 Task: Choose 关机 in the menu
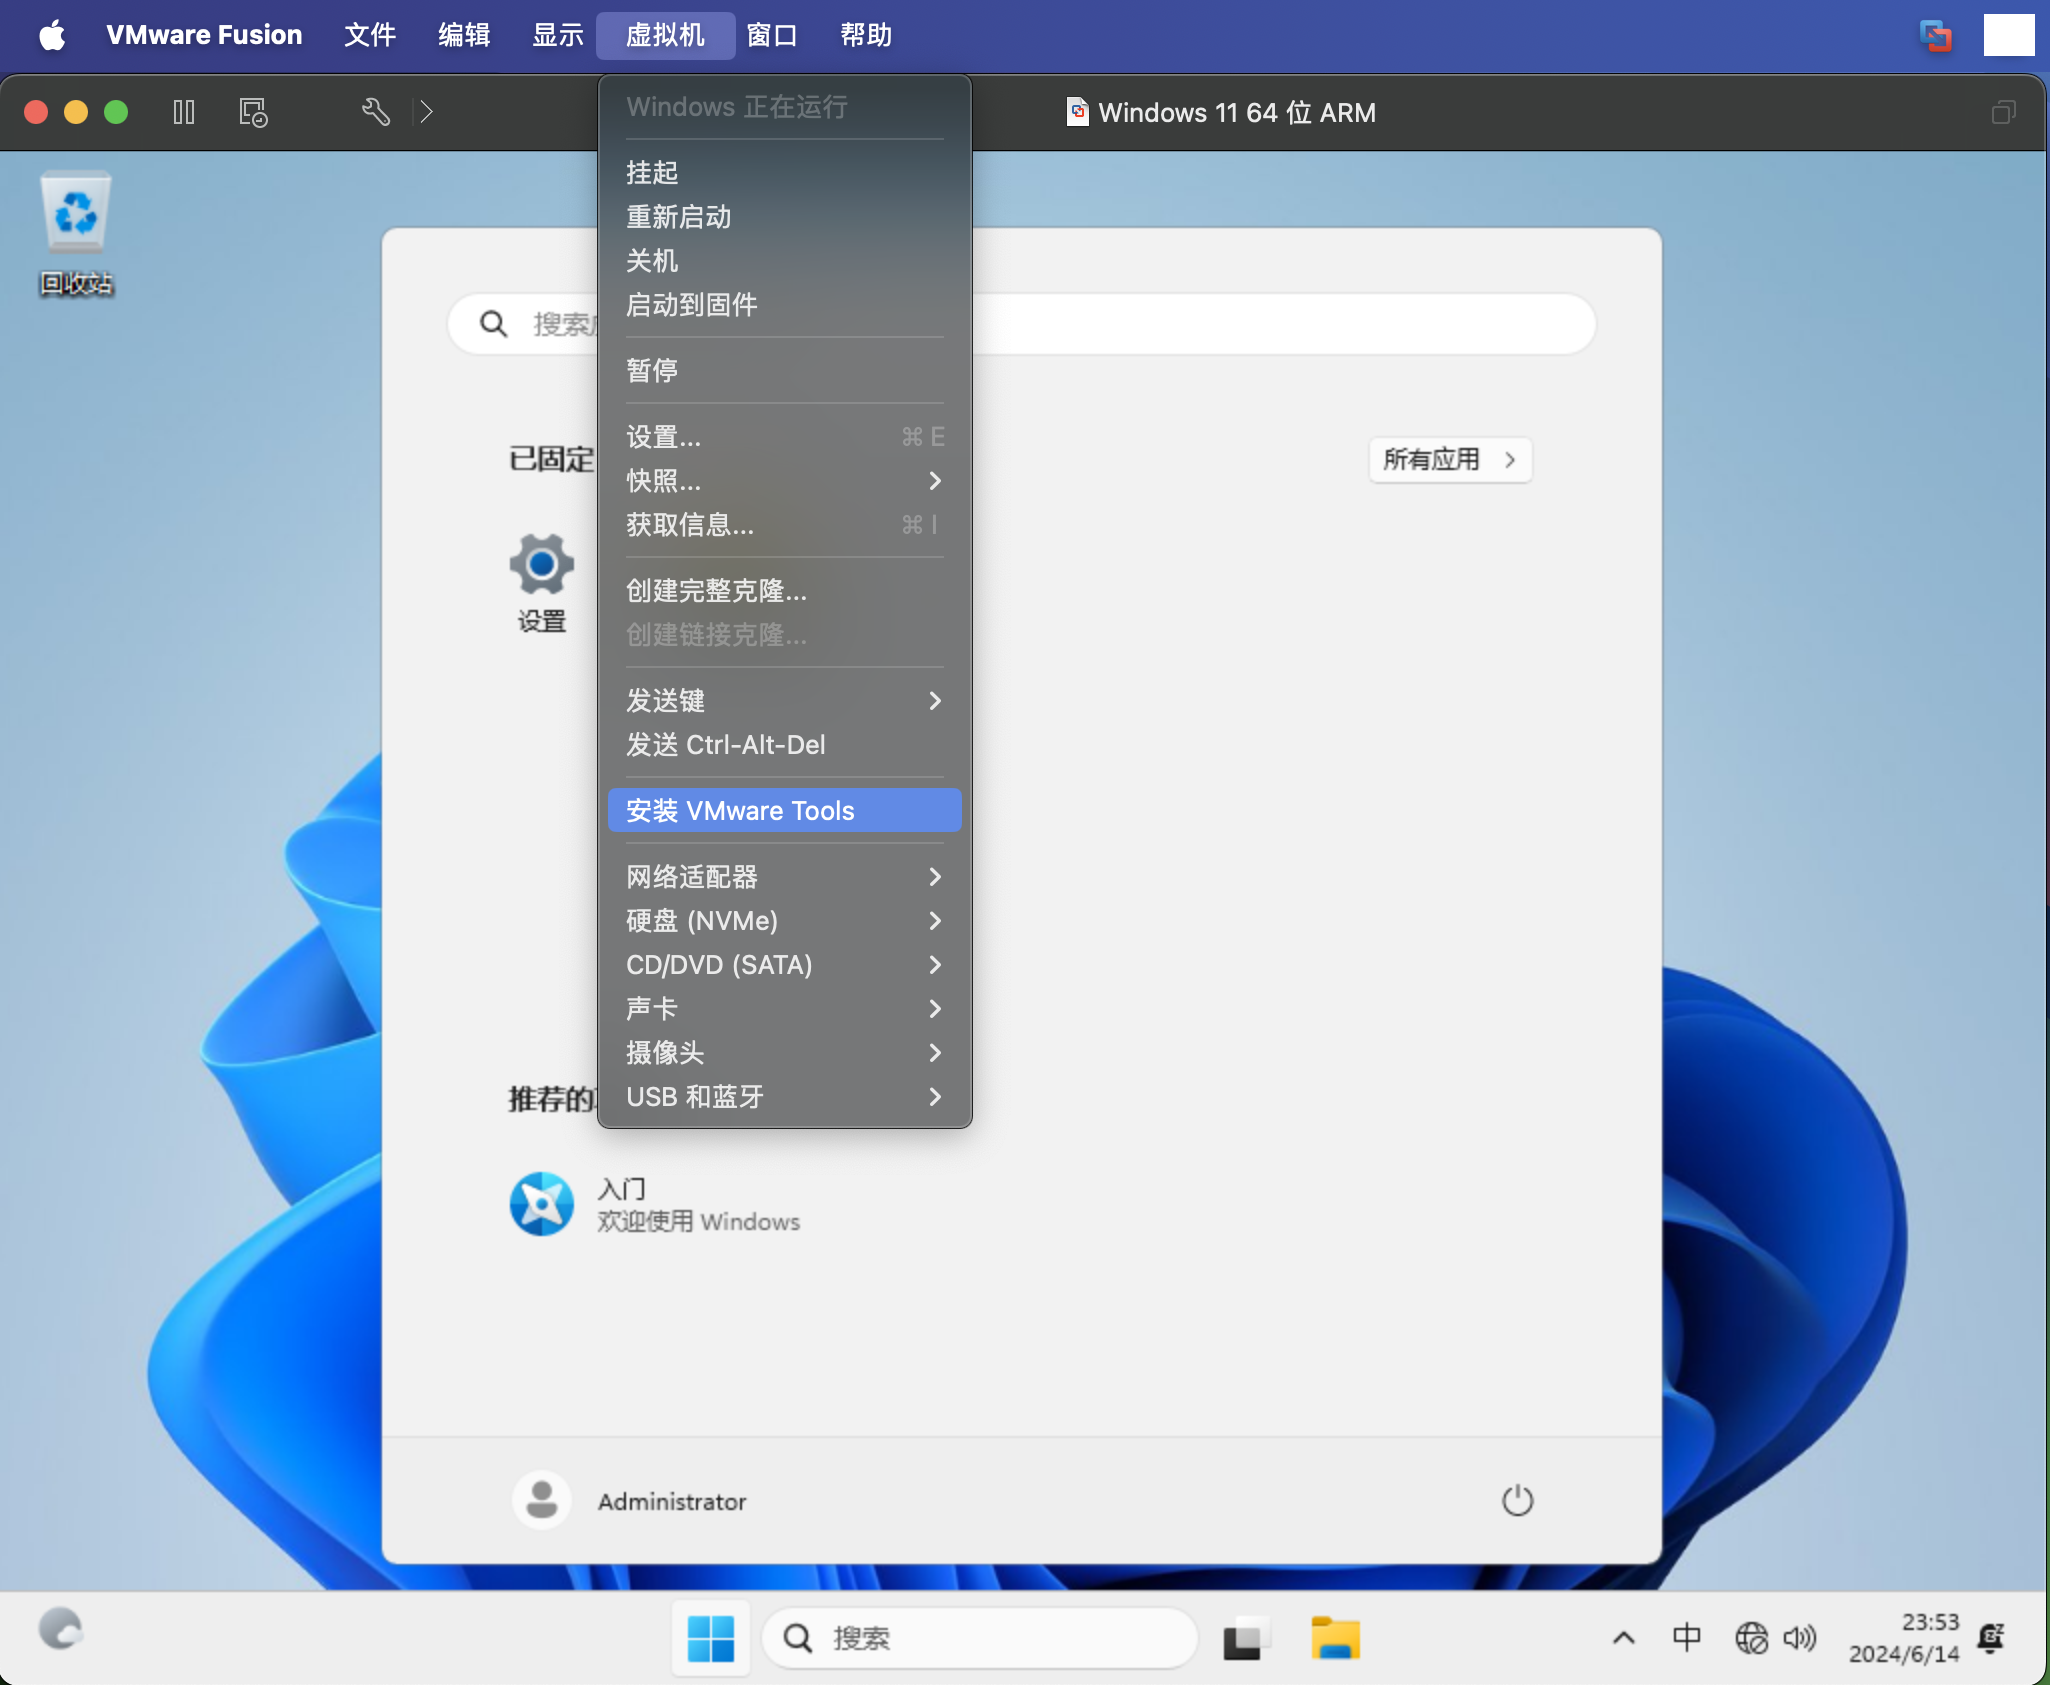784,261
